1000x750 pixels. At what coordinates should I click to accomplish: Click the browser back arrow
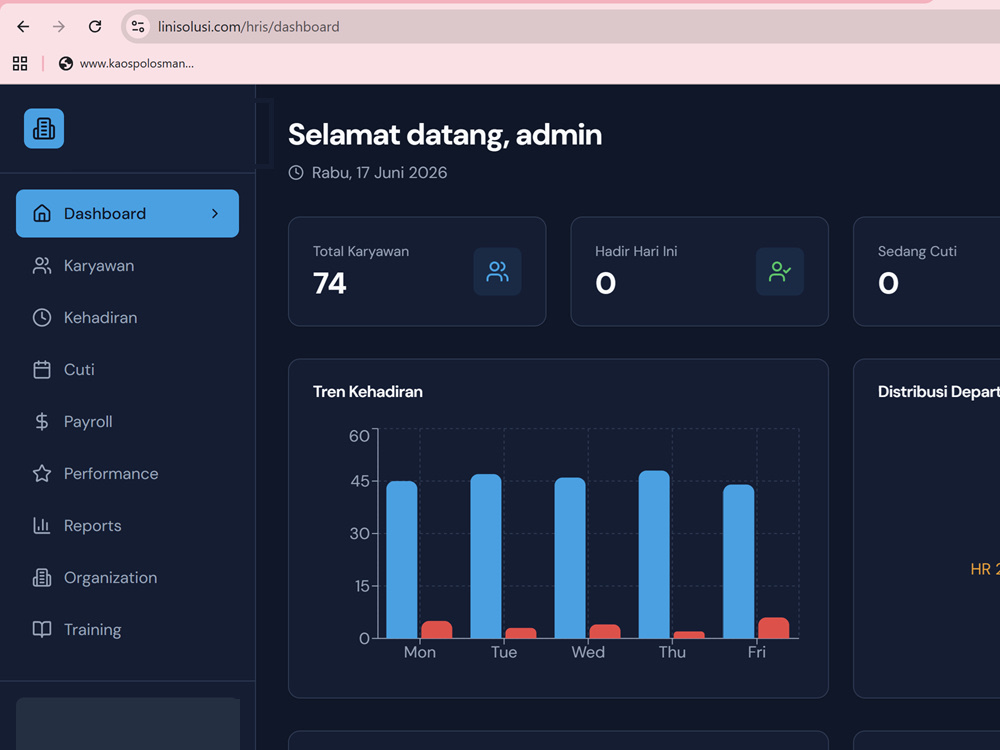pos(23,27)
